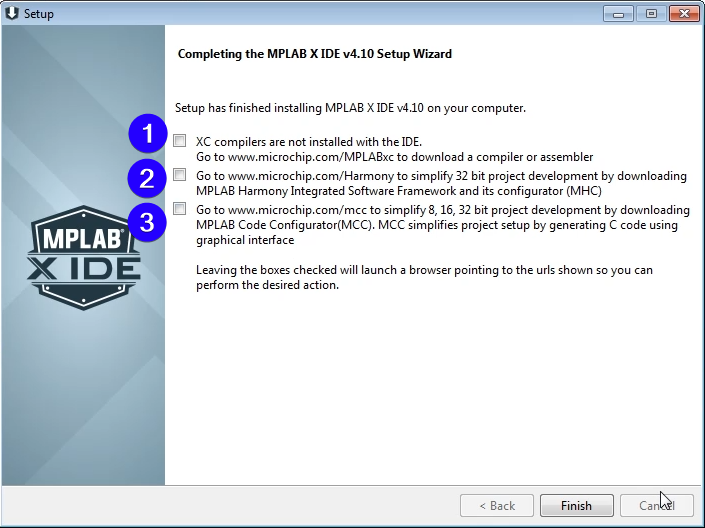
Task: Check the XC compilers download checkbox
Action: [x=179, y=141]
